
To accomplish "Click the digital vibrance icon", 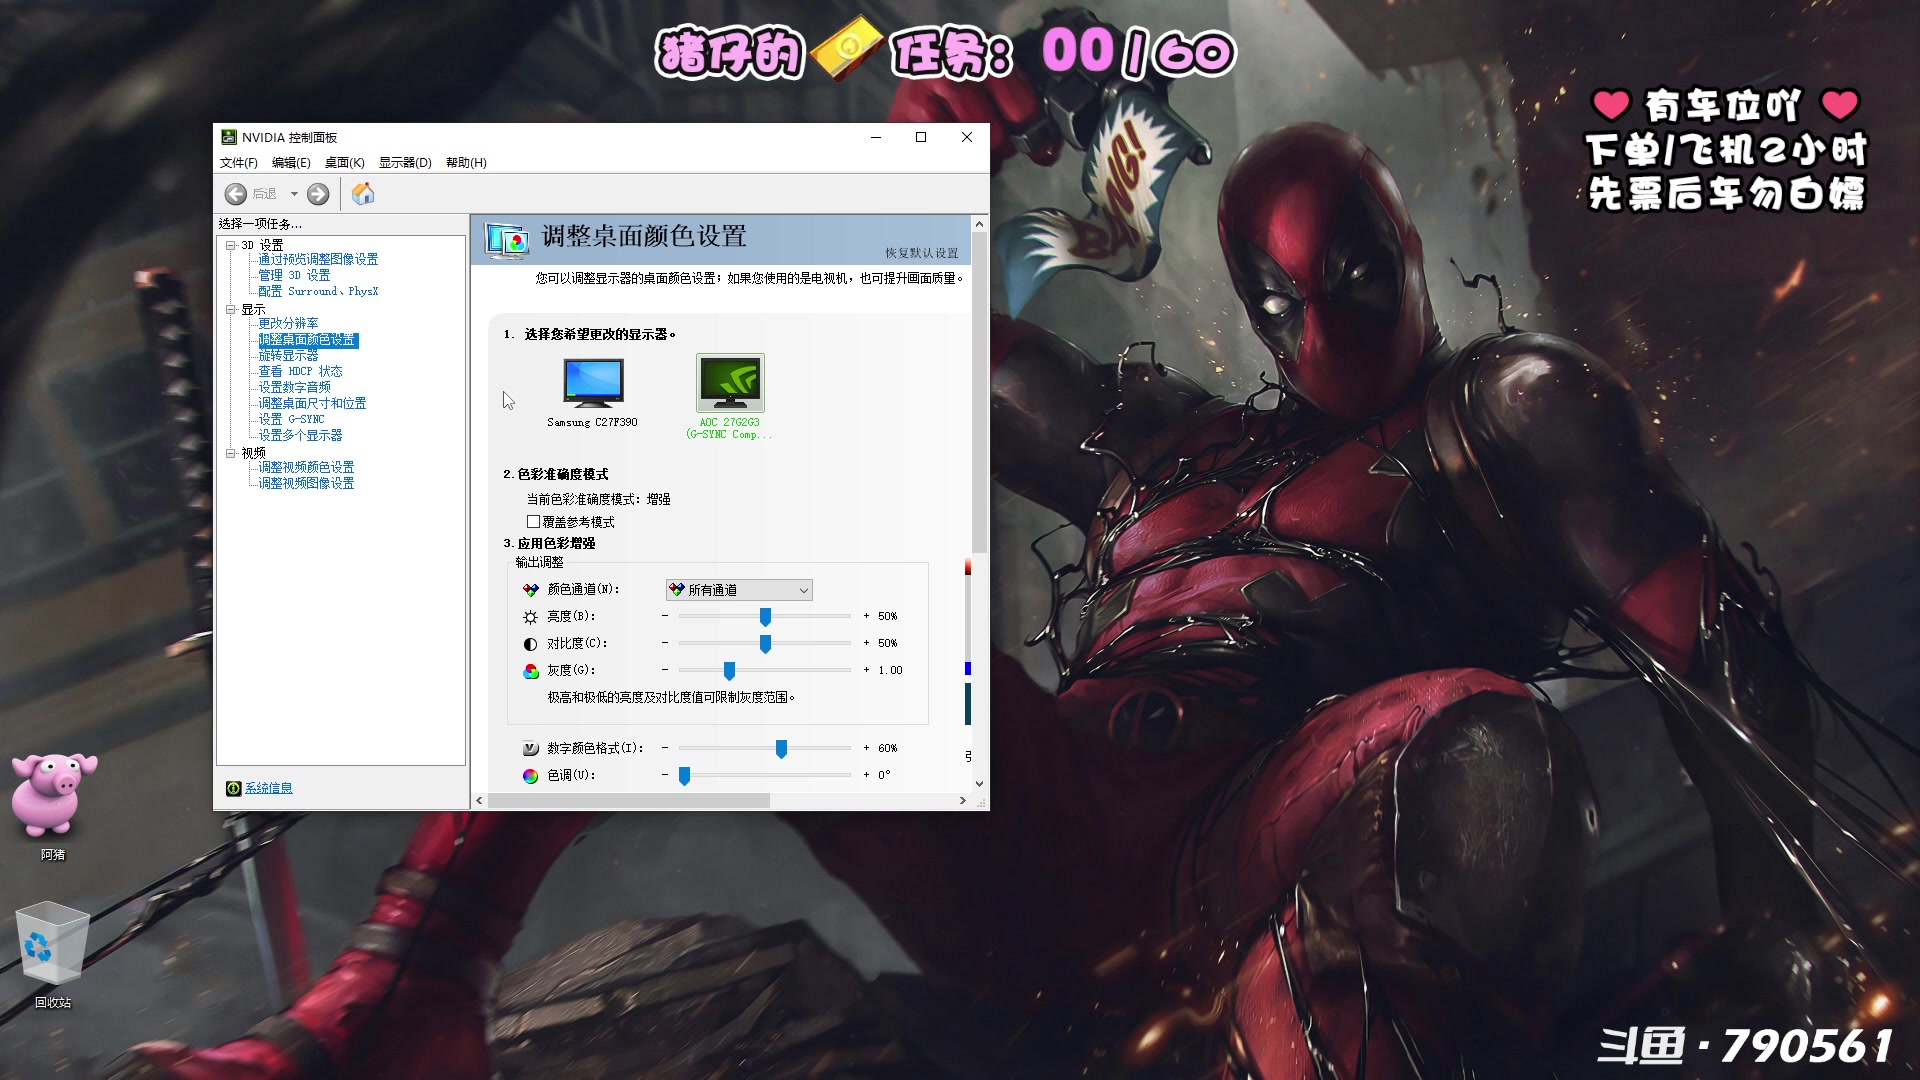I will pyautogui.click(x=530, y=748).
